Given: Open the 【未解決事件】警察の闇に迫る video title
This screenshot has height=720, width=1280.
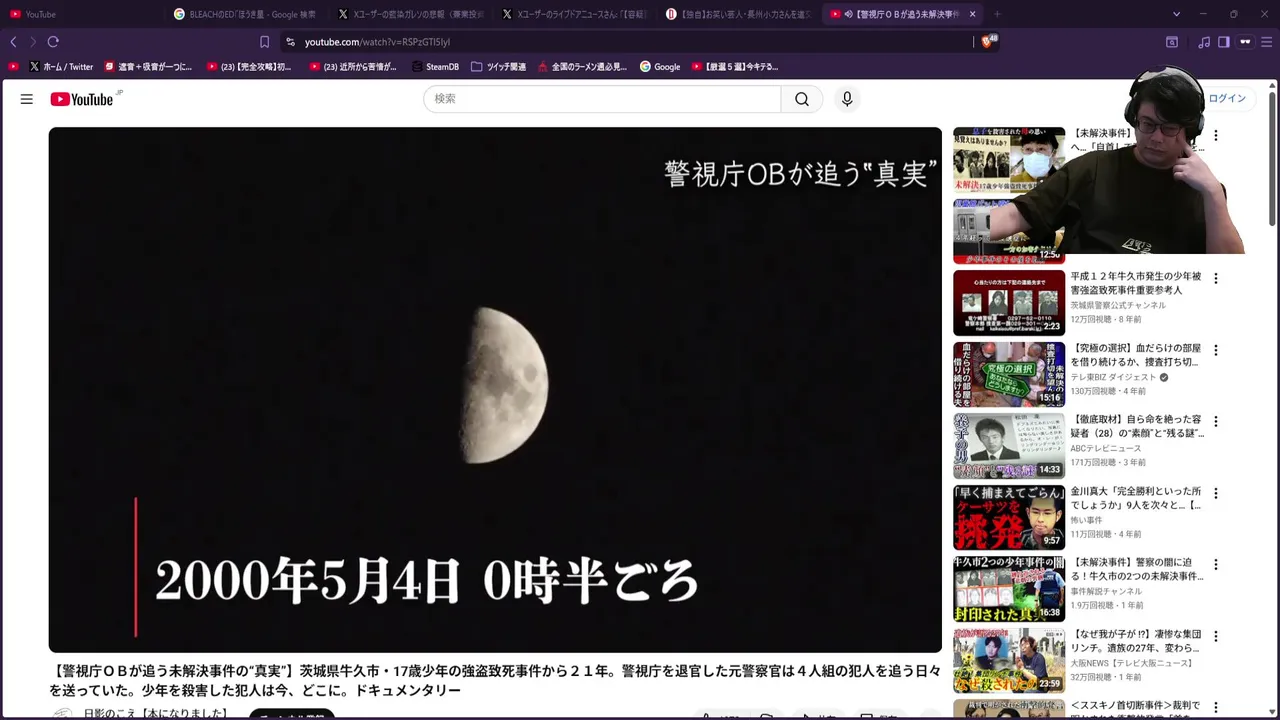Looking at the screenshot, I should [1137, 570].
